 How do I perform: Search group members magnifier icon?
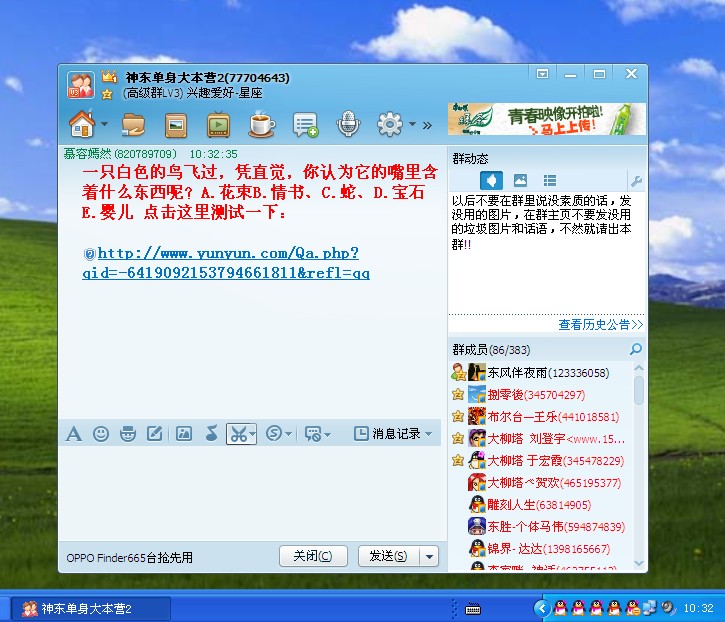(x=636, y=349)
